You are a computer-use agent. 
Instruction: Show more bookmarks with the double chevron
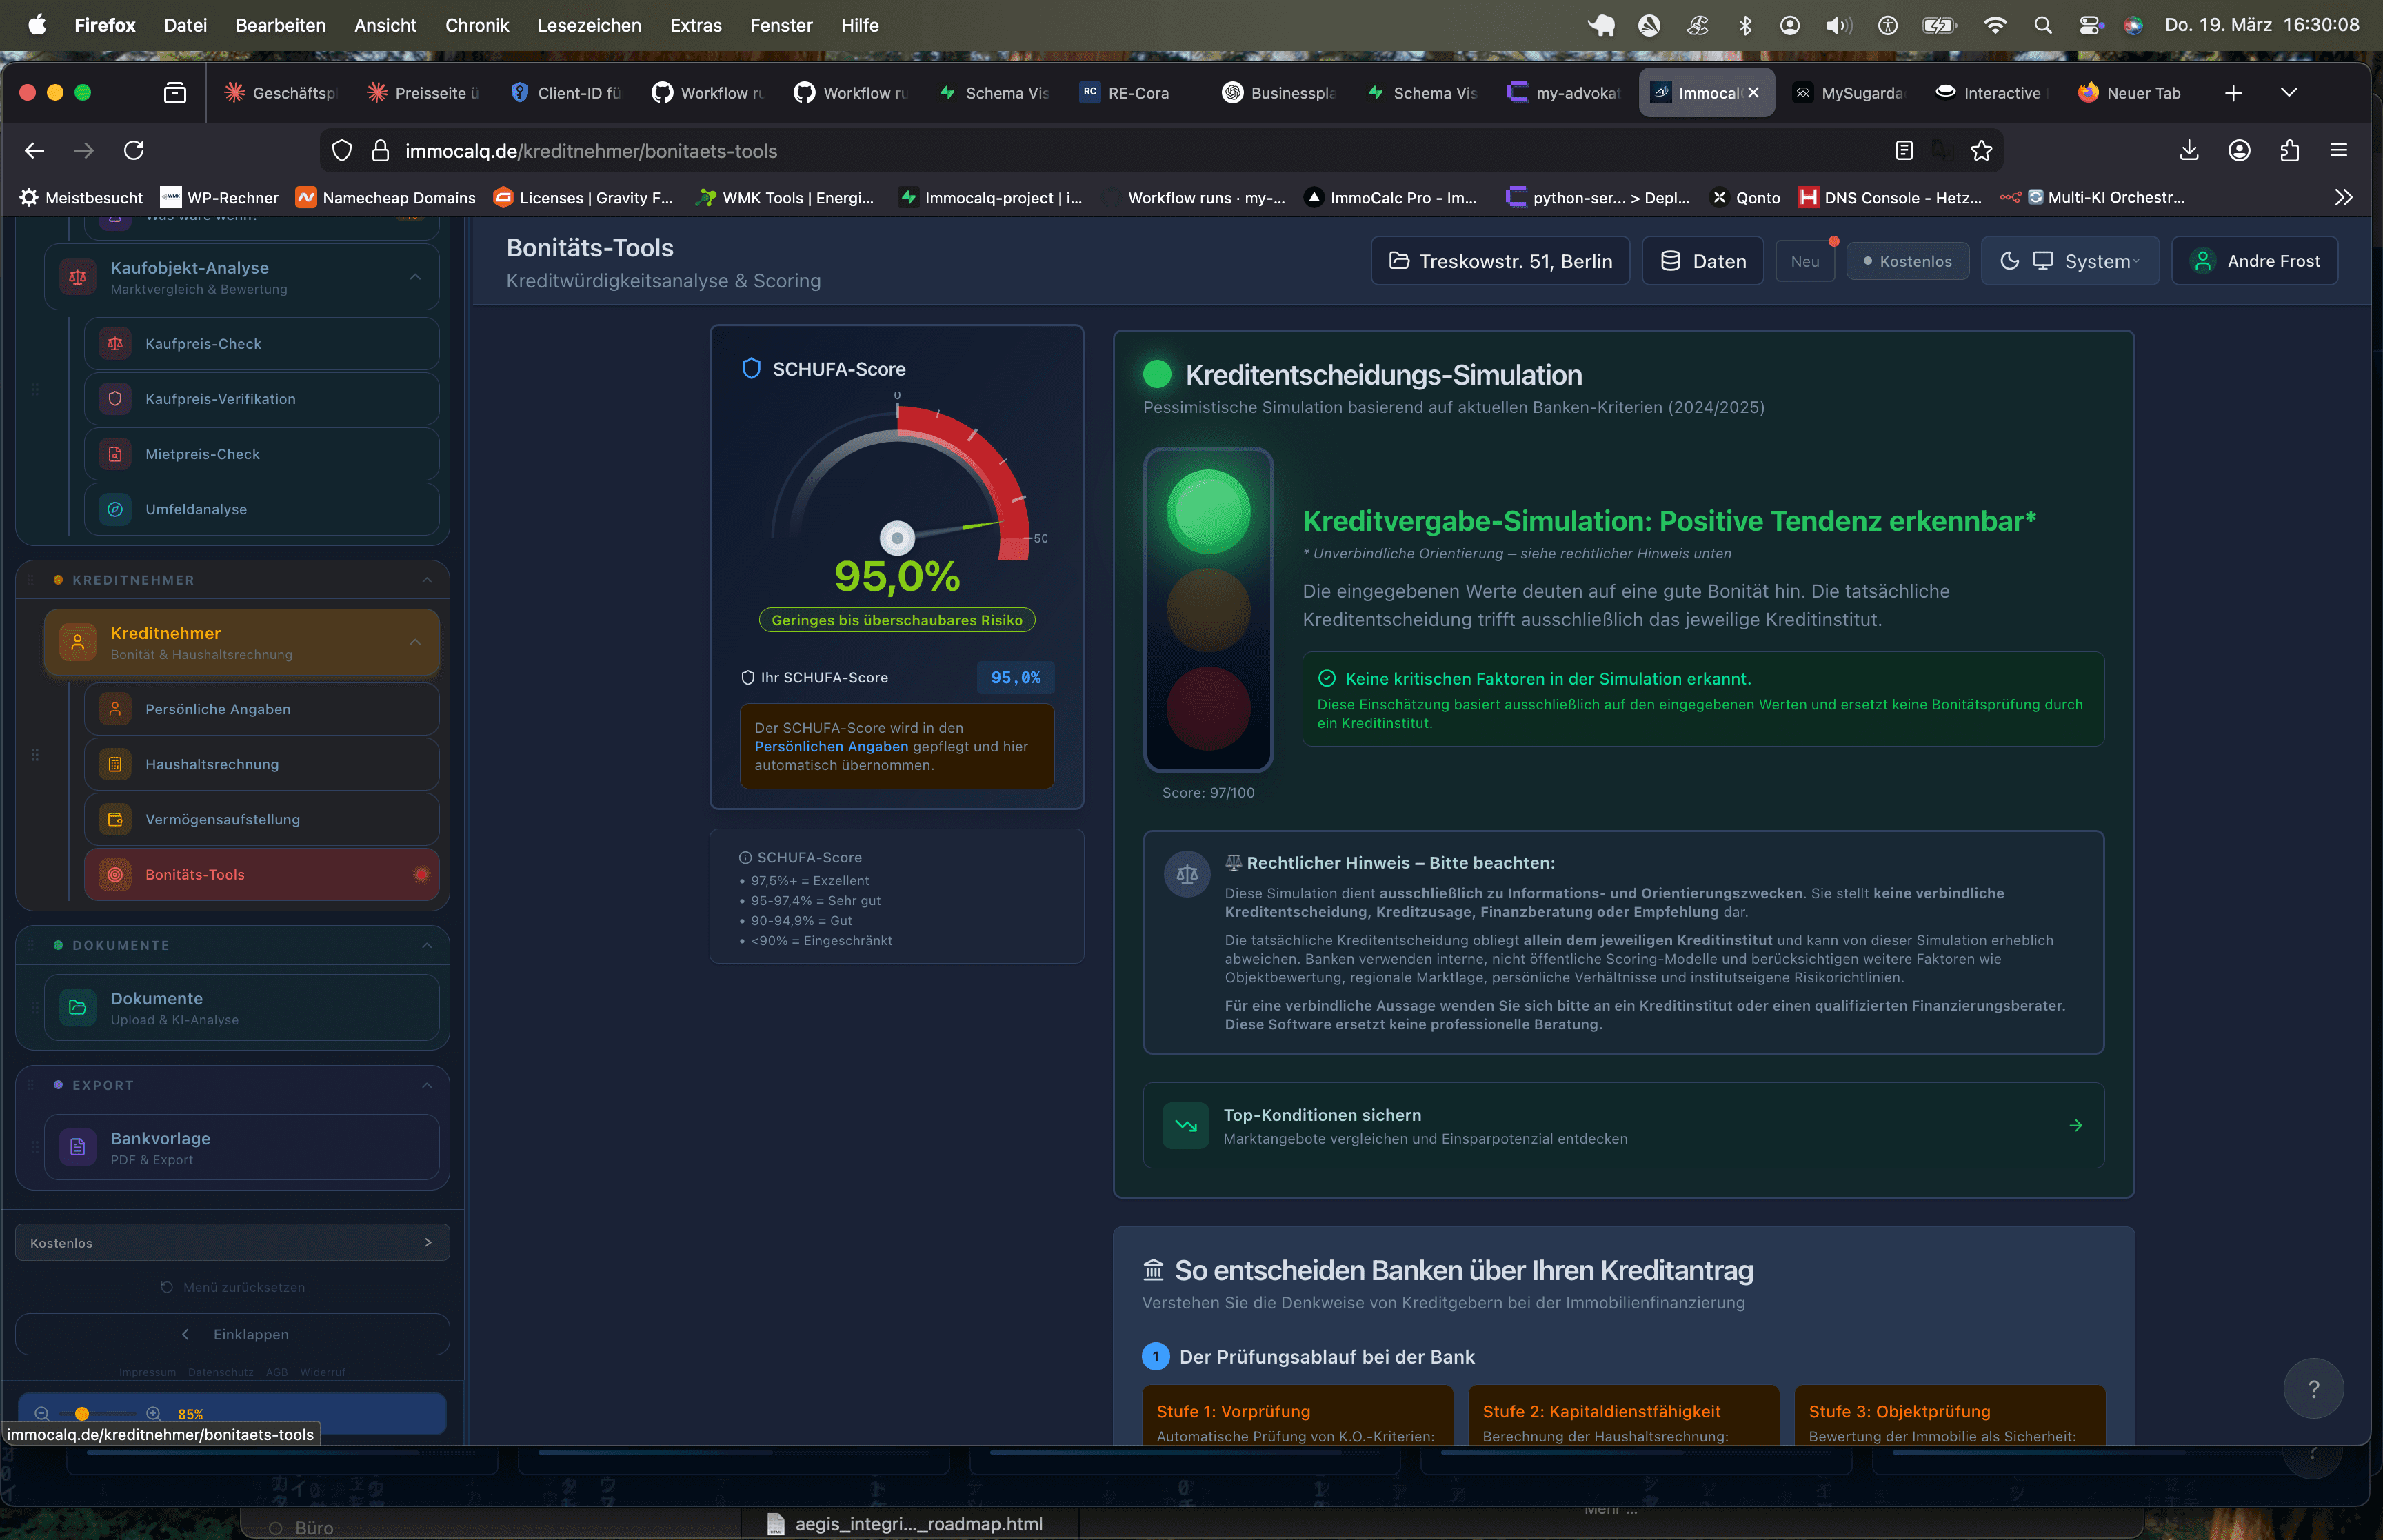(x=2343, y=197)
